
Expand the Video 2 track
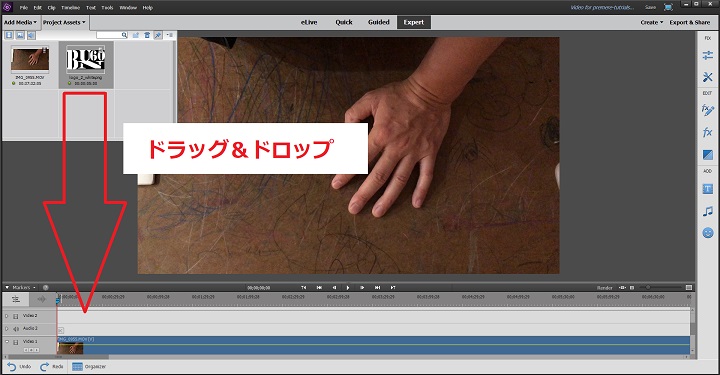6,316
